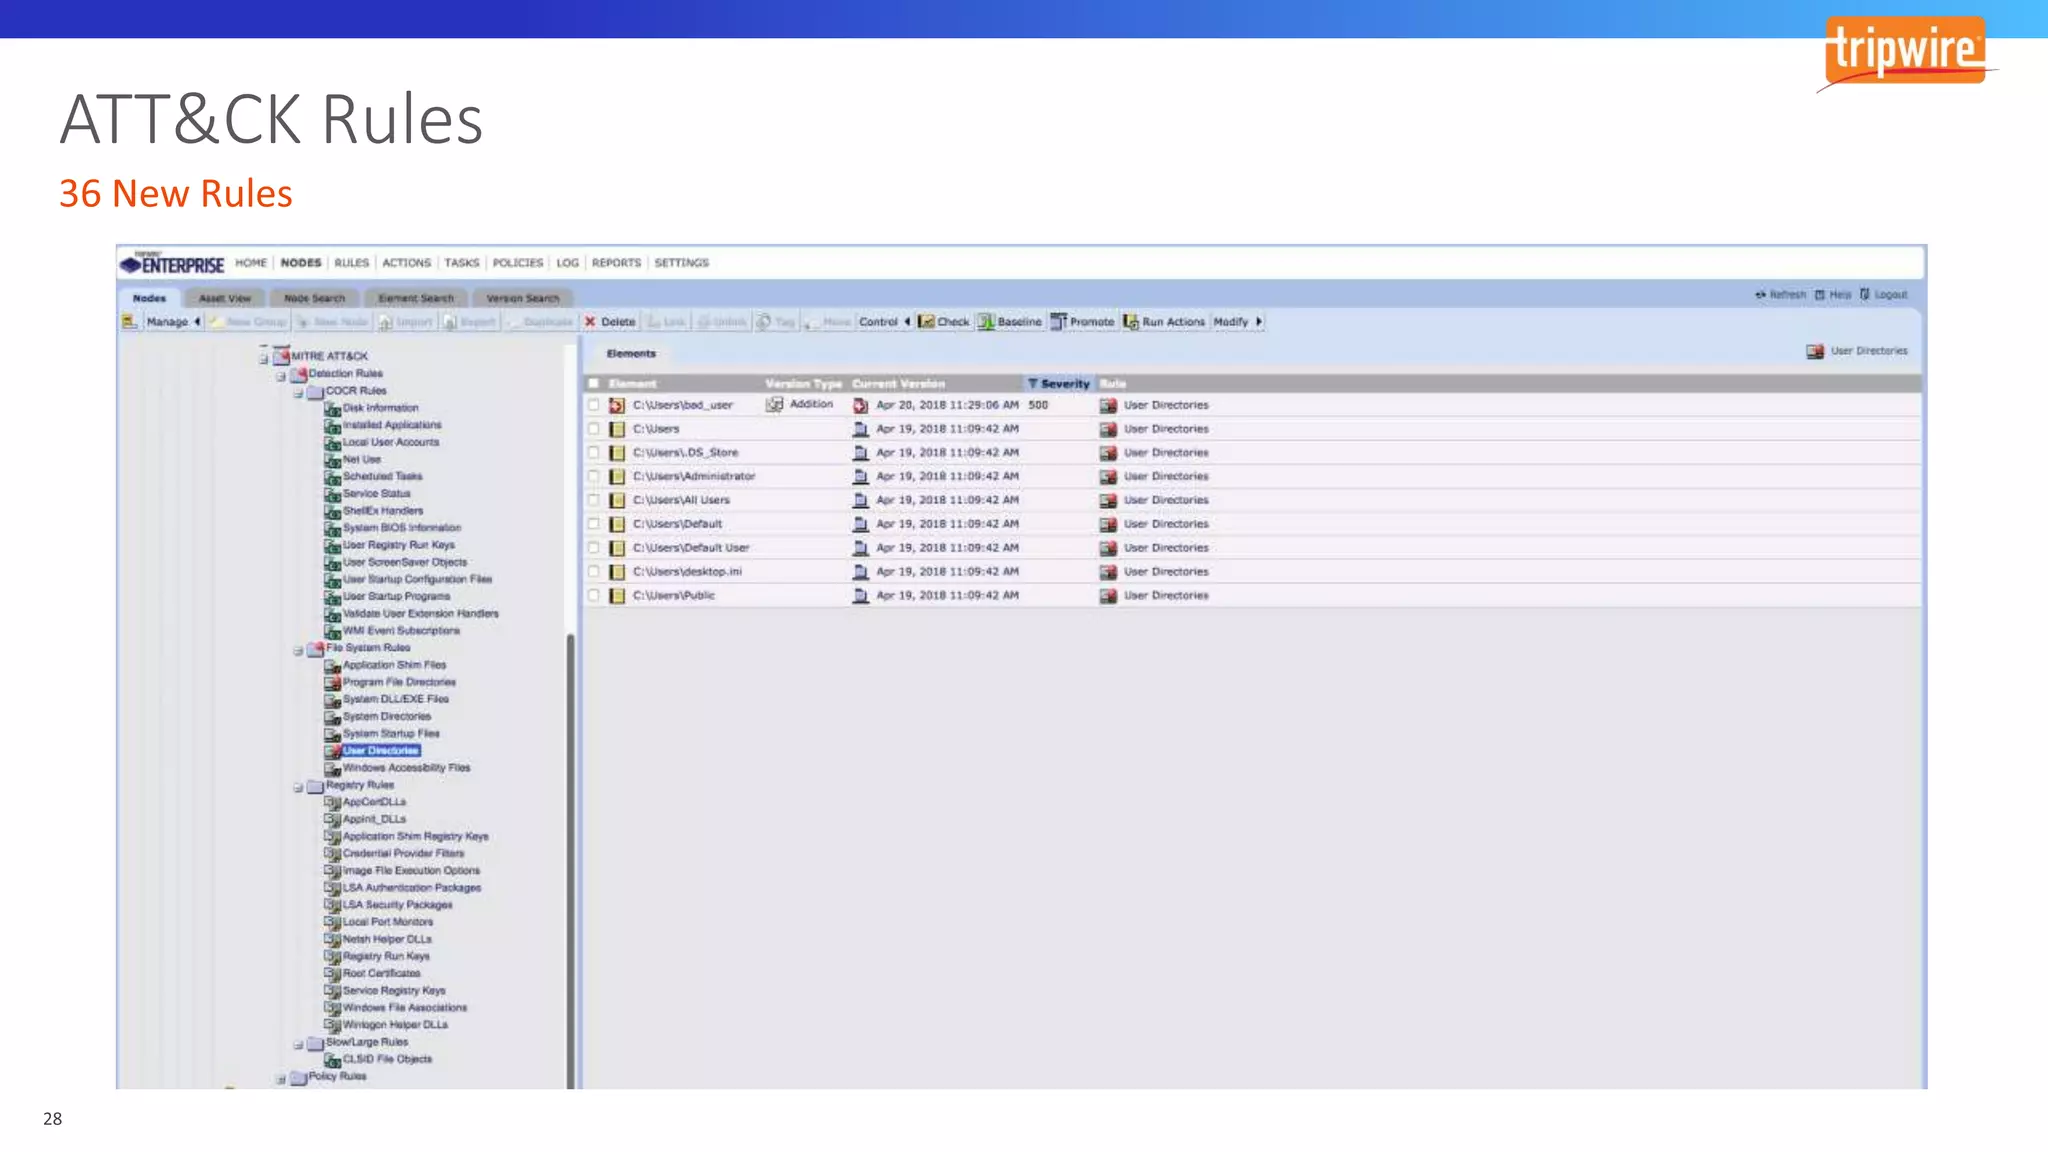
Task: Tick the checkbox for C:\Users\Administrator
Action: click(x=594, y=477)
